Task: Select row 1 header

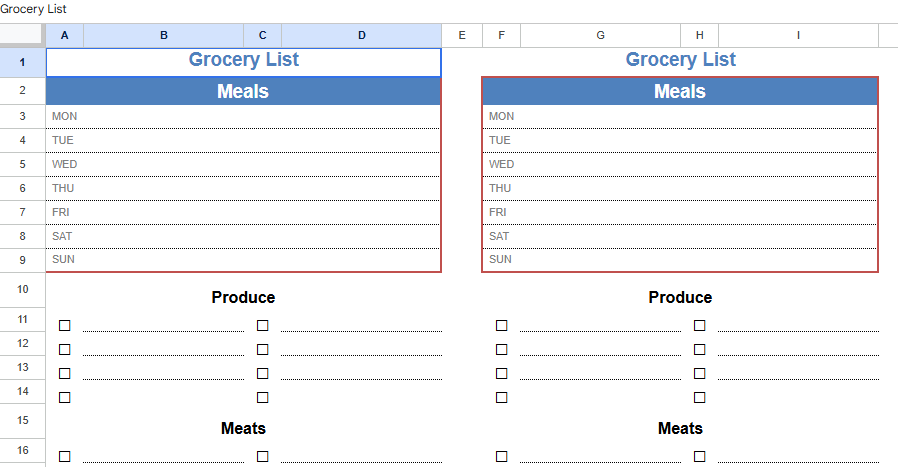Action: tap(22, 62)
